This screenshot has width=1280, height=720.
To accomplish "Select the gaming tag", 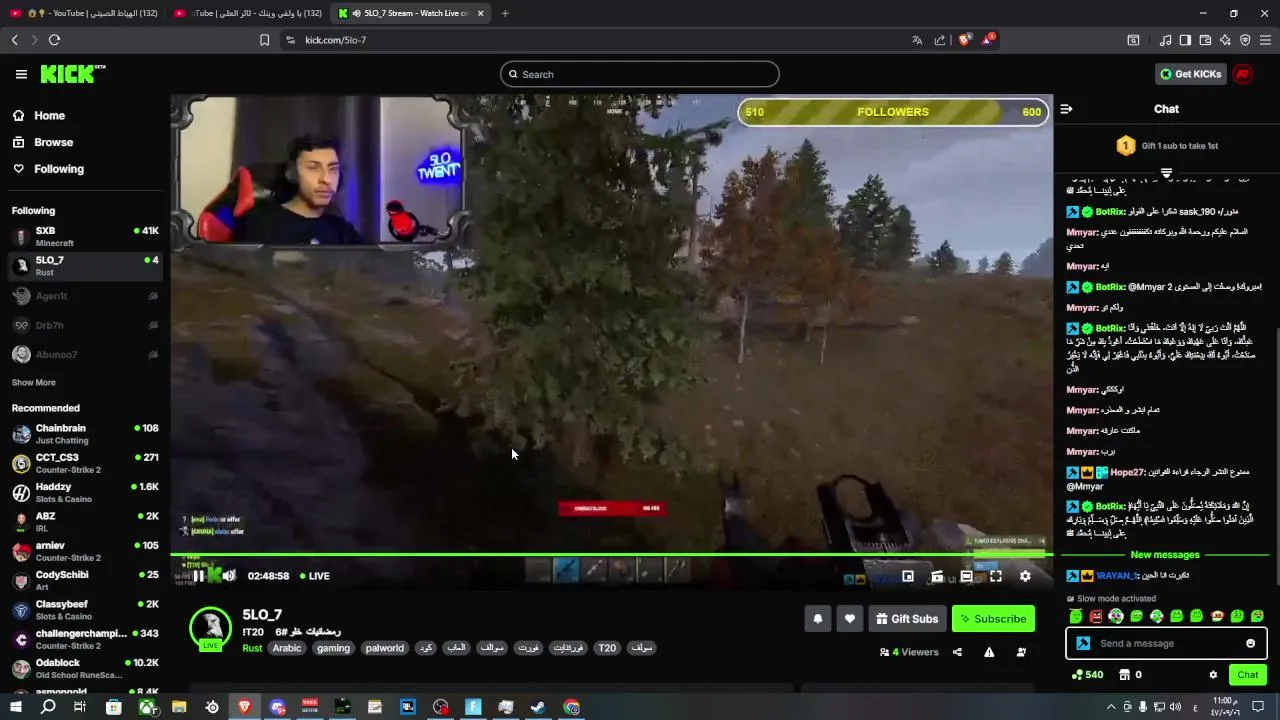I will [x=333, y=648].
